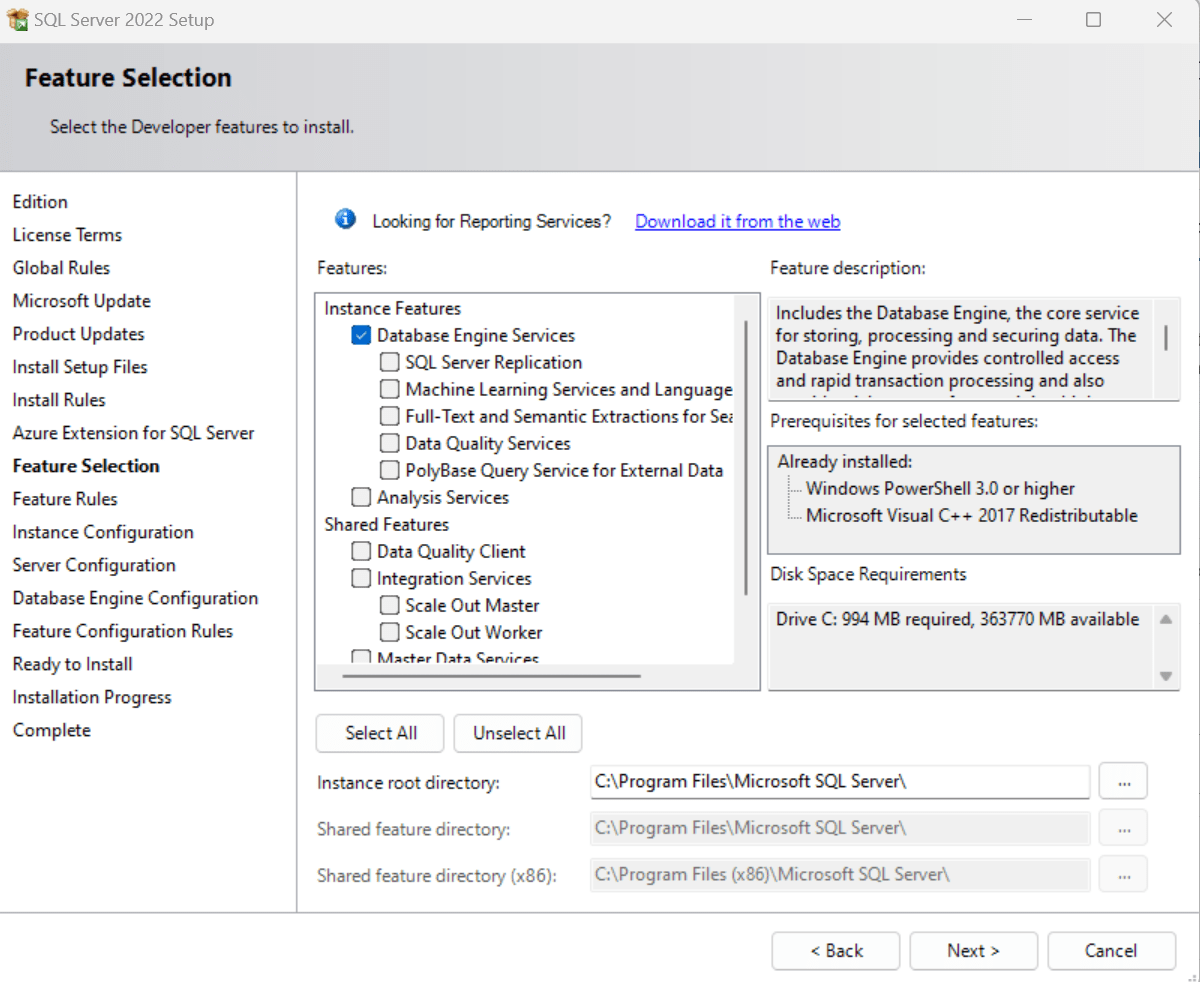Screen dimensions: 1200x982
Task: Select Install Setup Files step
Action: 80,367
